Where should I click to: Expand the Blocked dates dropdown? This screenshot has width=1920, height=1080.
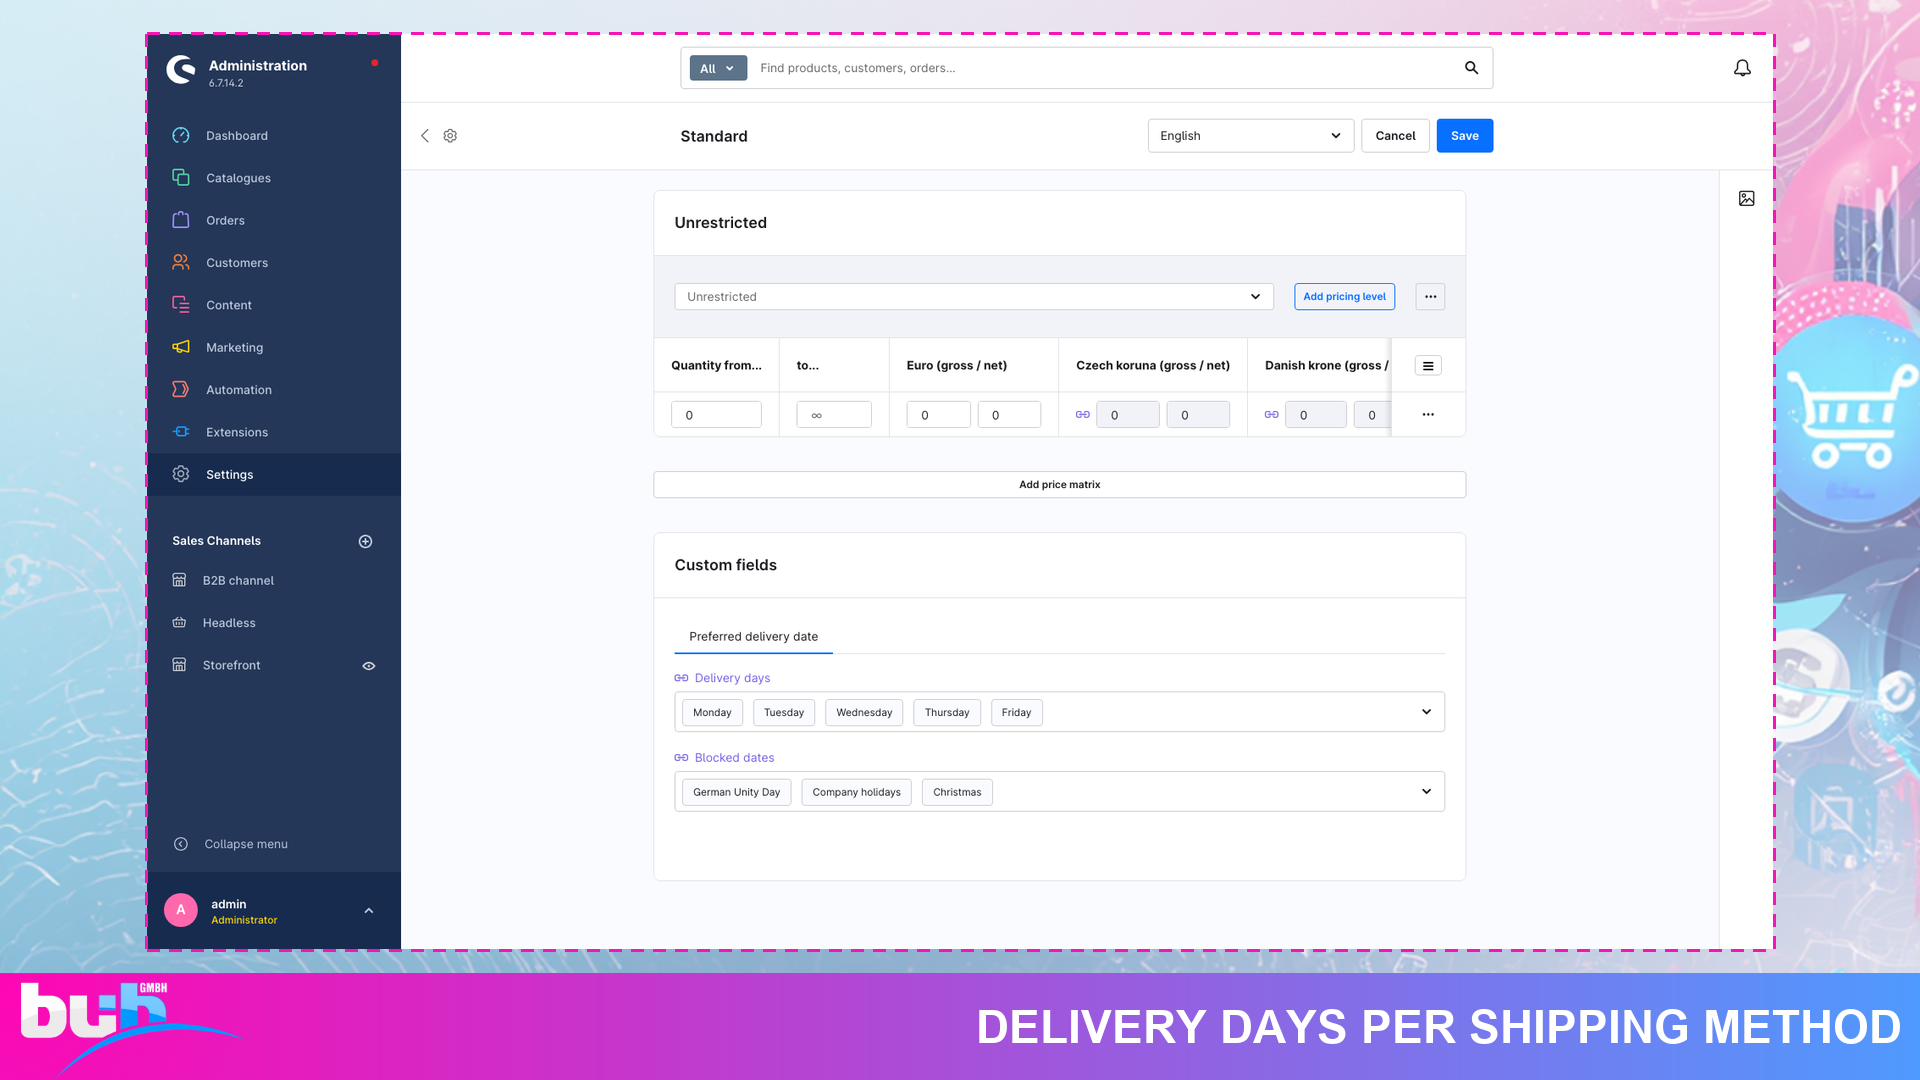[1426, 792]
